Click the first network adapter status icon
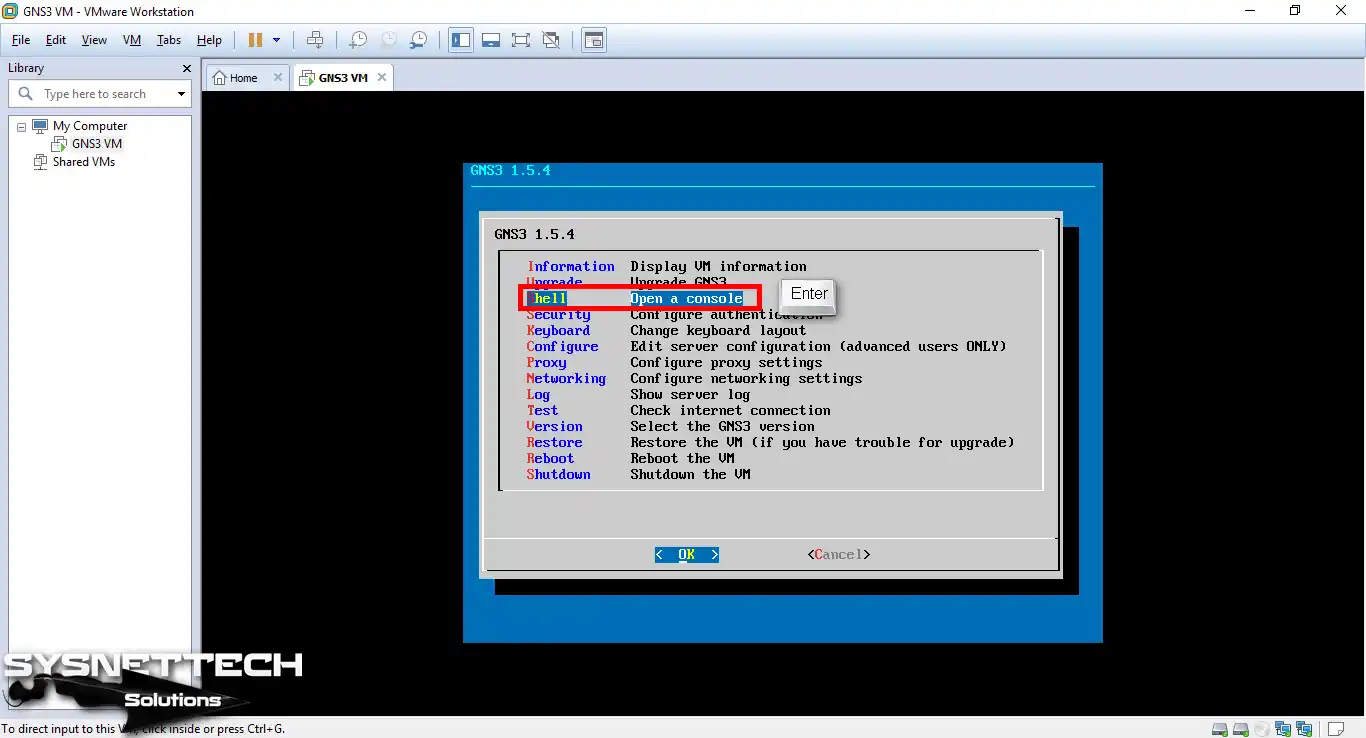Viewport: 1366px width, 738px height. coord(1283,729)
